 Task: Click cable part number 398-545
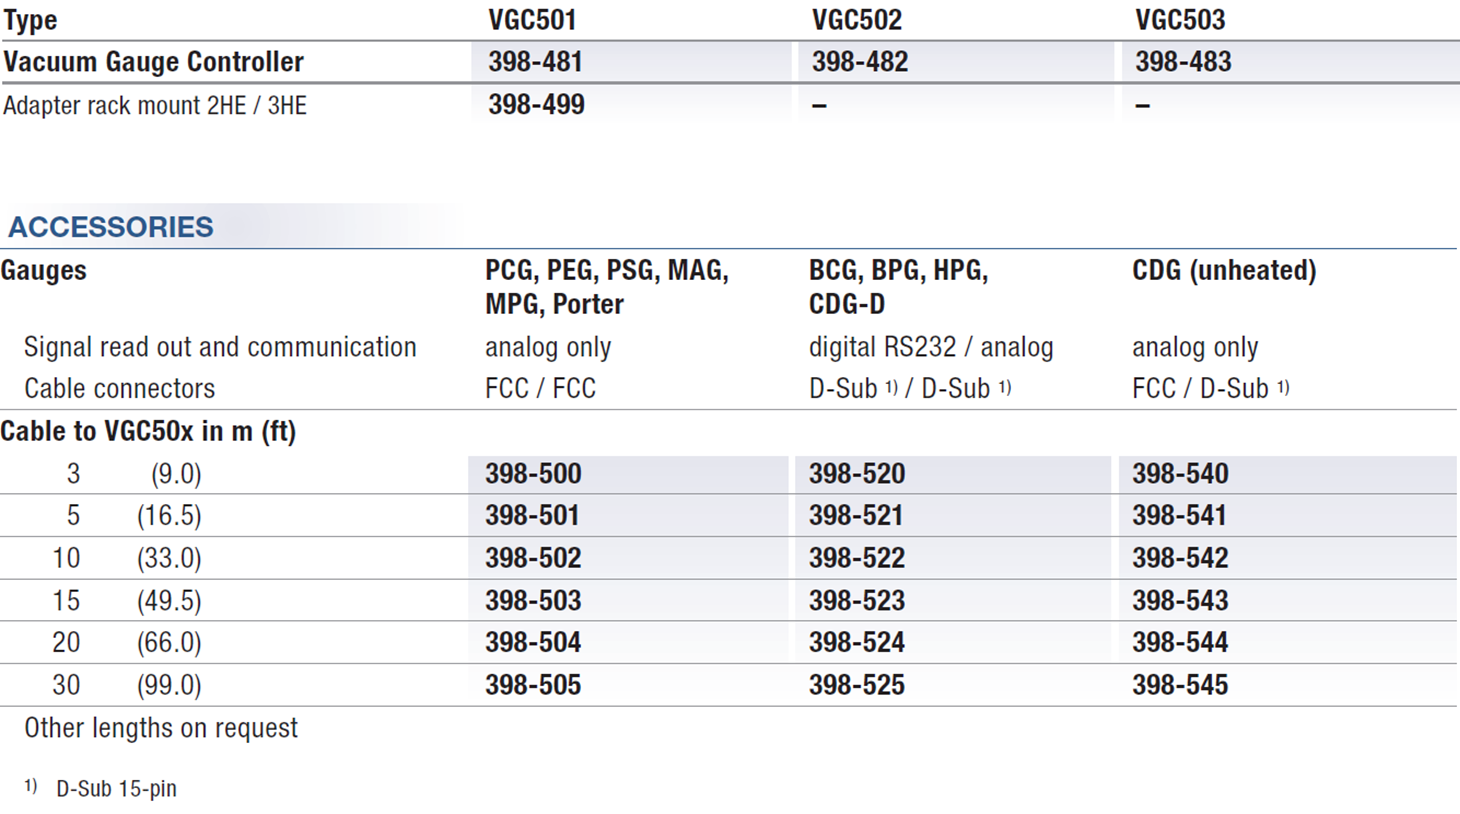(x=1180, y=685)
